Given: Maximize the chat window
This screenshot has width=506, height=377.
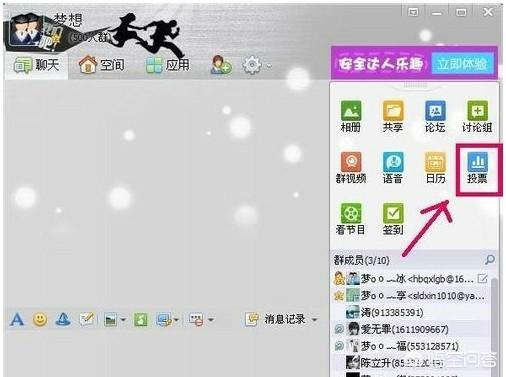Looking at the screenshot, I should click(x=461, y=13).
